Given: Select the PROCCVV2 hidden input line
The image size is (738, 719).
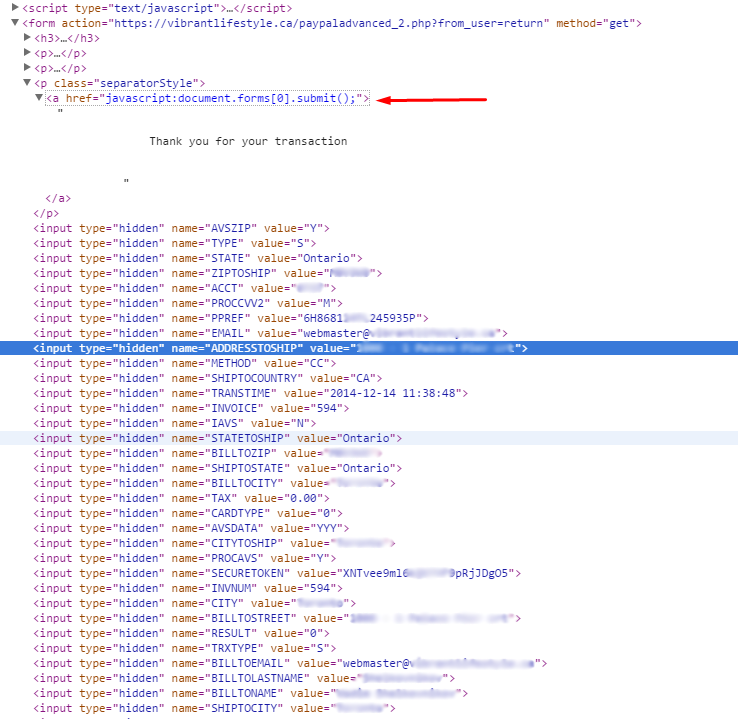Looking at the screenshot, I should click(188, 304).
